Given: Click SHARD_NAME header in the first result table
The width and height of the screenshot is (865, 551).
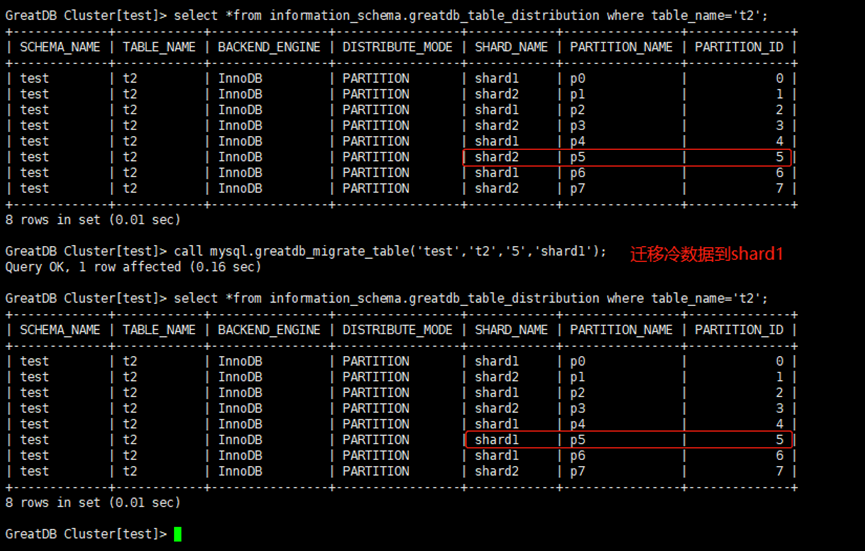Looking at the screenshot, I should (511, 47).
